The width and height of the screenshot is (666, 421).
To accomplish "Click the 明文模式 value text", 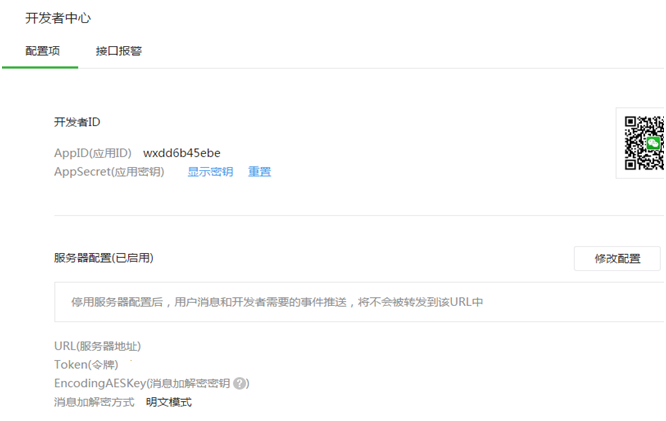I will (169, 402).
